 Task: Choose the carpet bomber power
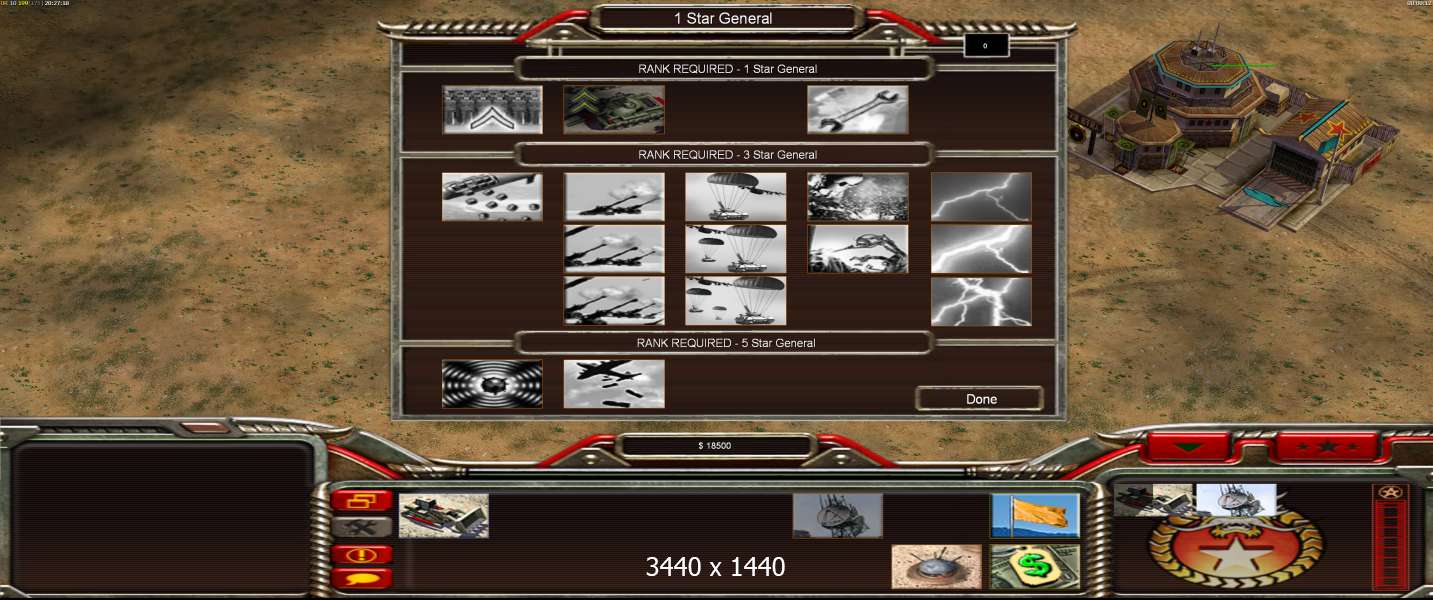tap(614, 384)
